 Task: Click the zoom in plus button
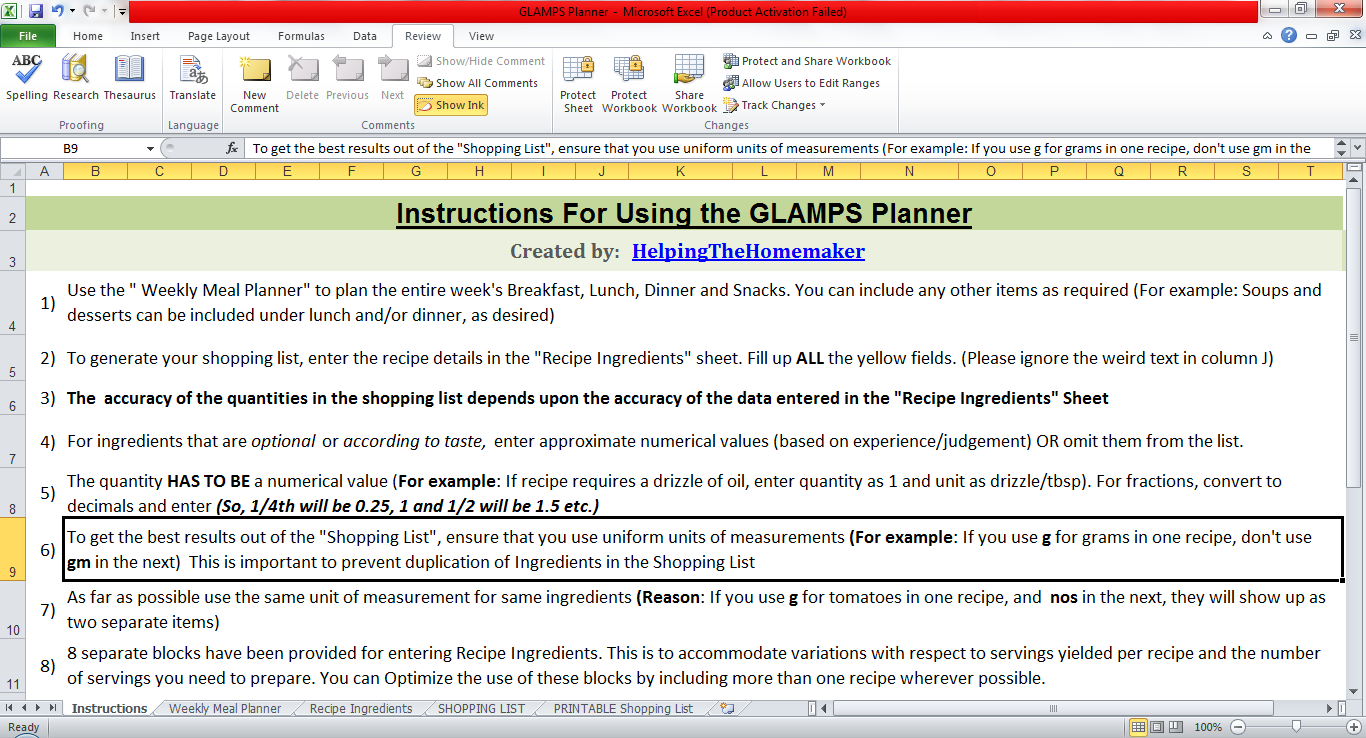pyautogui.click(x=1352, y=727)
